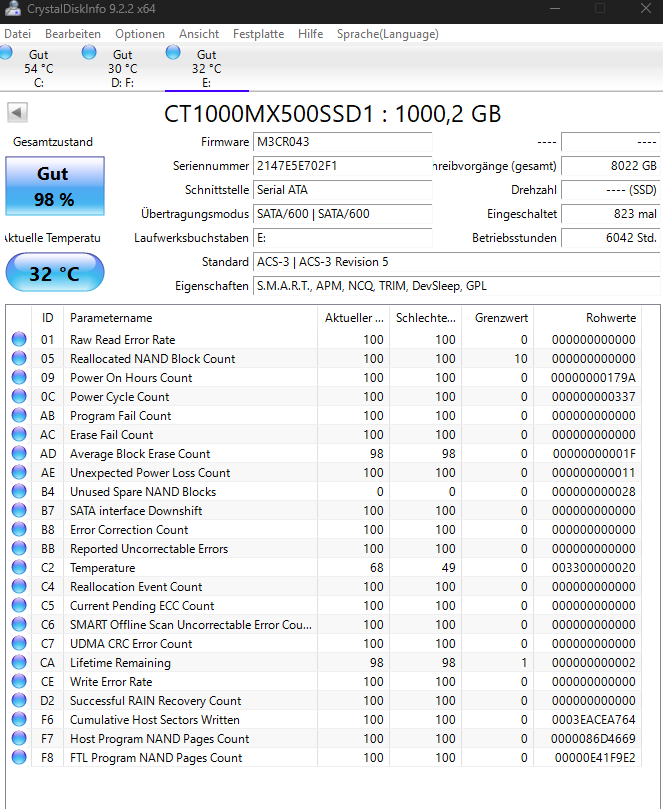Select the Cumulative Host Sectors Written row
Viewport: 663px width, 809px height.
tap(324, 719)
